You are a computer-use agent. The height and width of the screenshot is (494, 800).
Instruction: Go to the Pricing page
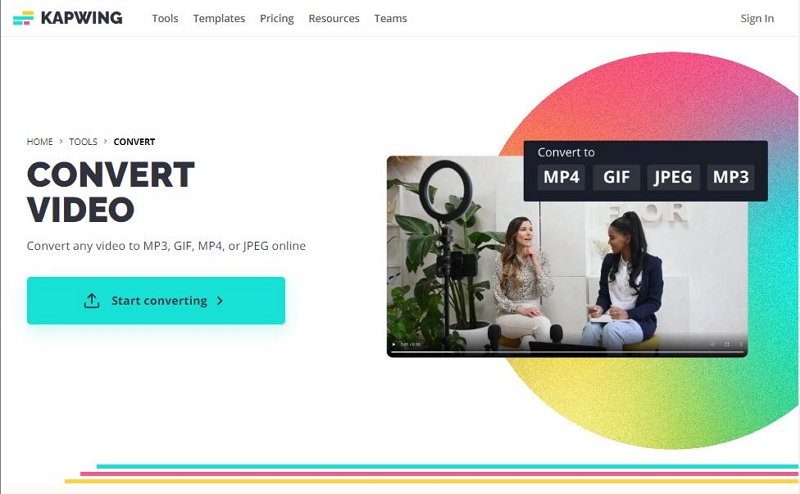277,18
